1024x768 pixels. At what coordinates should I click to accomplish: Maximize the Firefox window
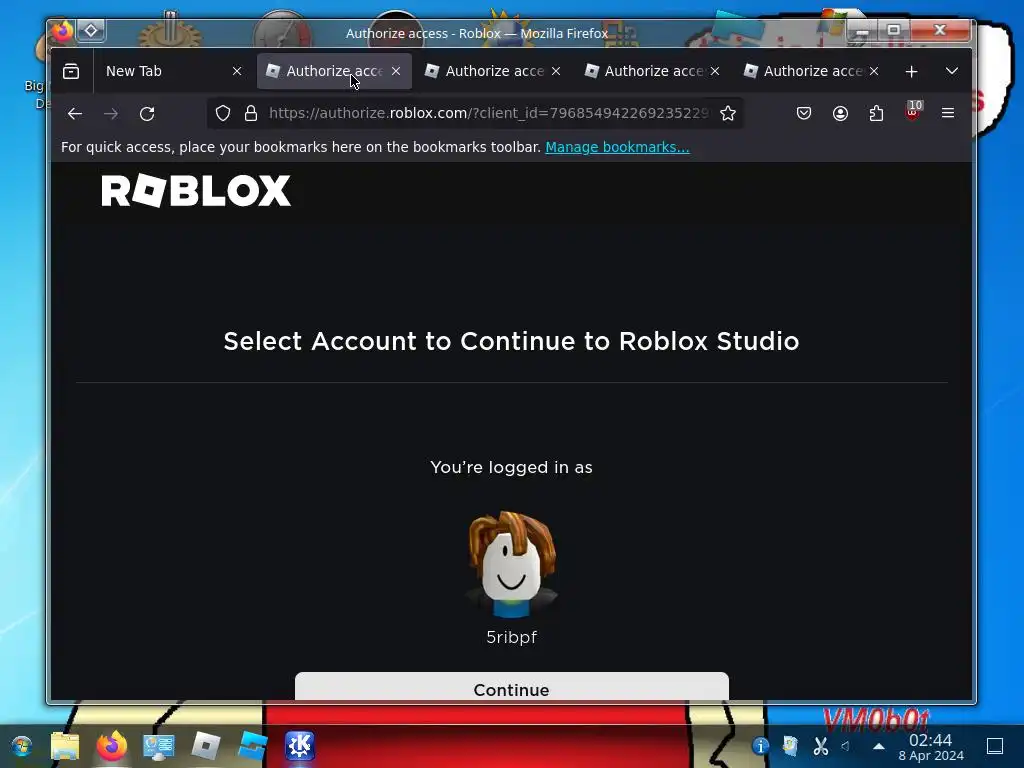(x=893, y=31)
